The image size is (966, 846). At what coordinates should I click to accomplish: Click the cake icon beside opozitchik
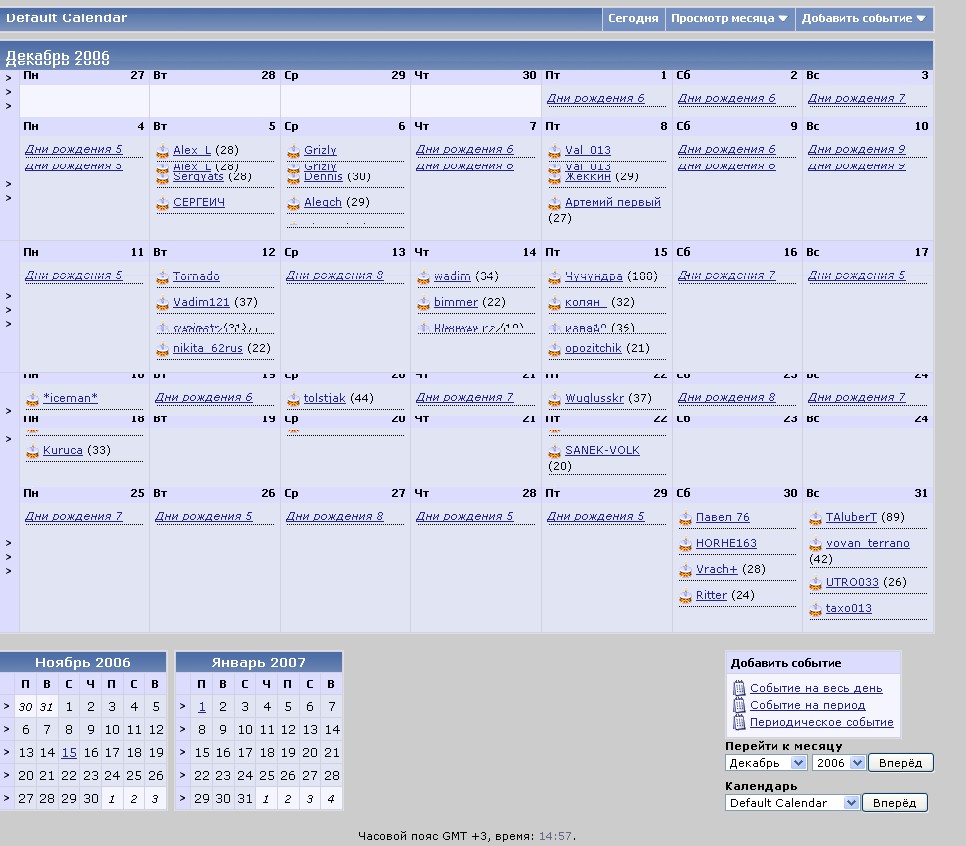pos(554,349)
